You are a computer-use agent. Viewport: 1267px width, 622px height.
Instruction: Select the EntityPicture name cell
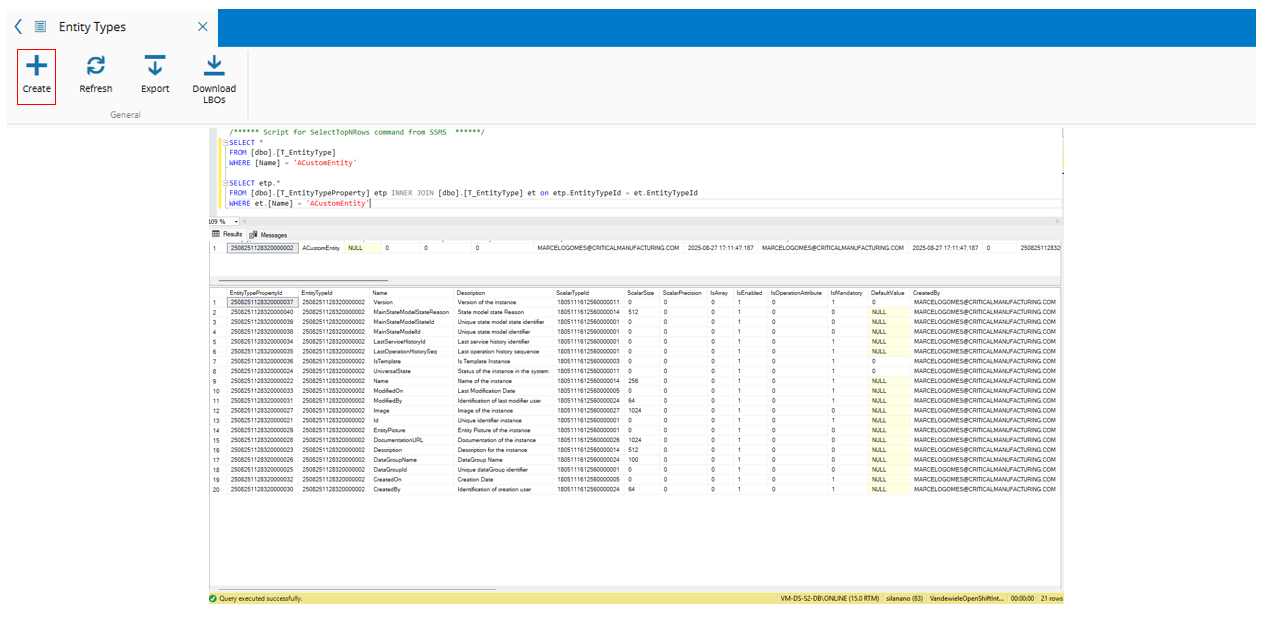[x=412, y=430]
